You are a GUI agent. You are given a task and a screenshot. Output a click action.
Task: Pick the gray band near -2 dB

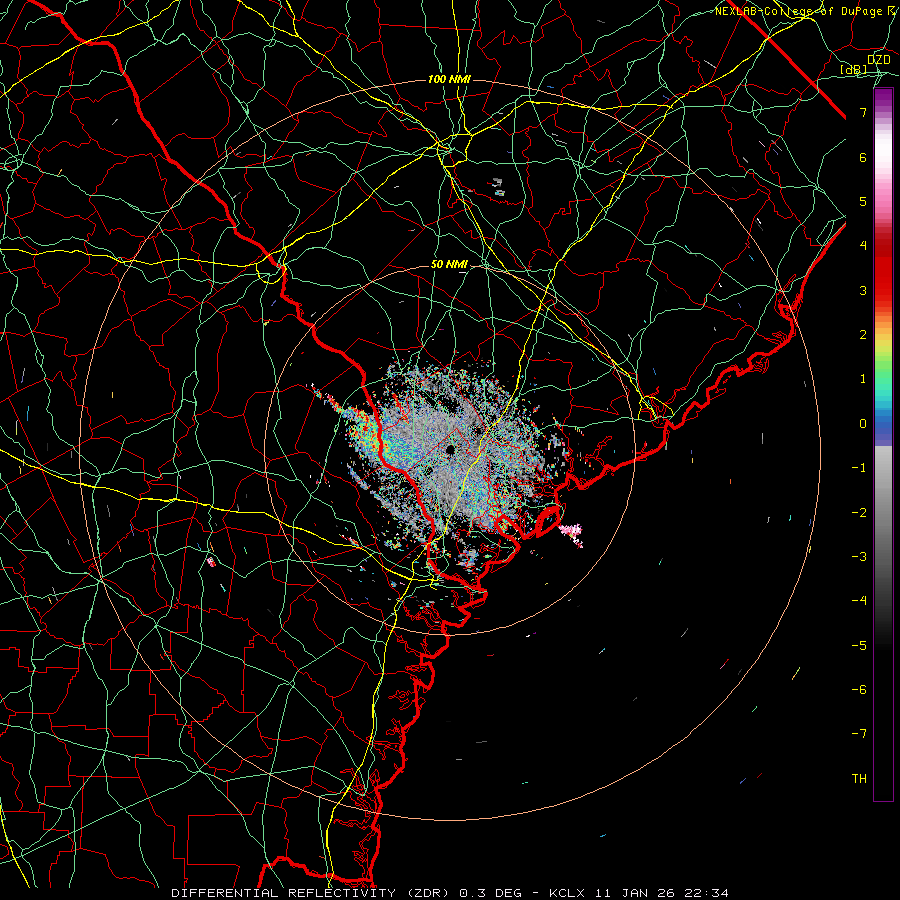coord(883,511)
